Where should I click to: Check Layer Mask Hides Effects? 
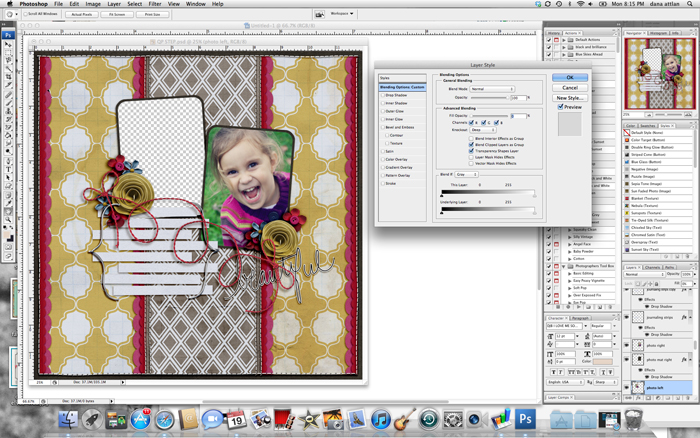[471, 157]
